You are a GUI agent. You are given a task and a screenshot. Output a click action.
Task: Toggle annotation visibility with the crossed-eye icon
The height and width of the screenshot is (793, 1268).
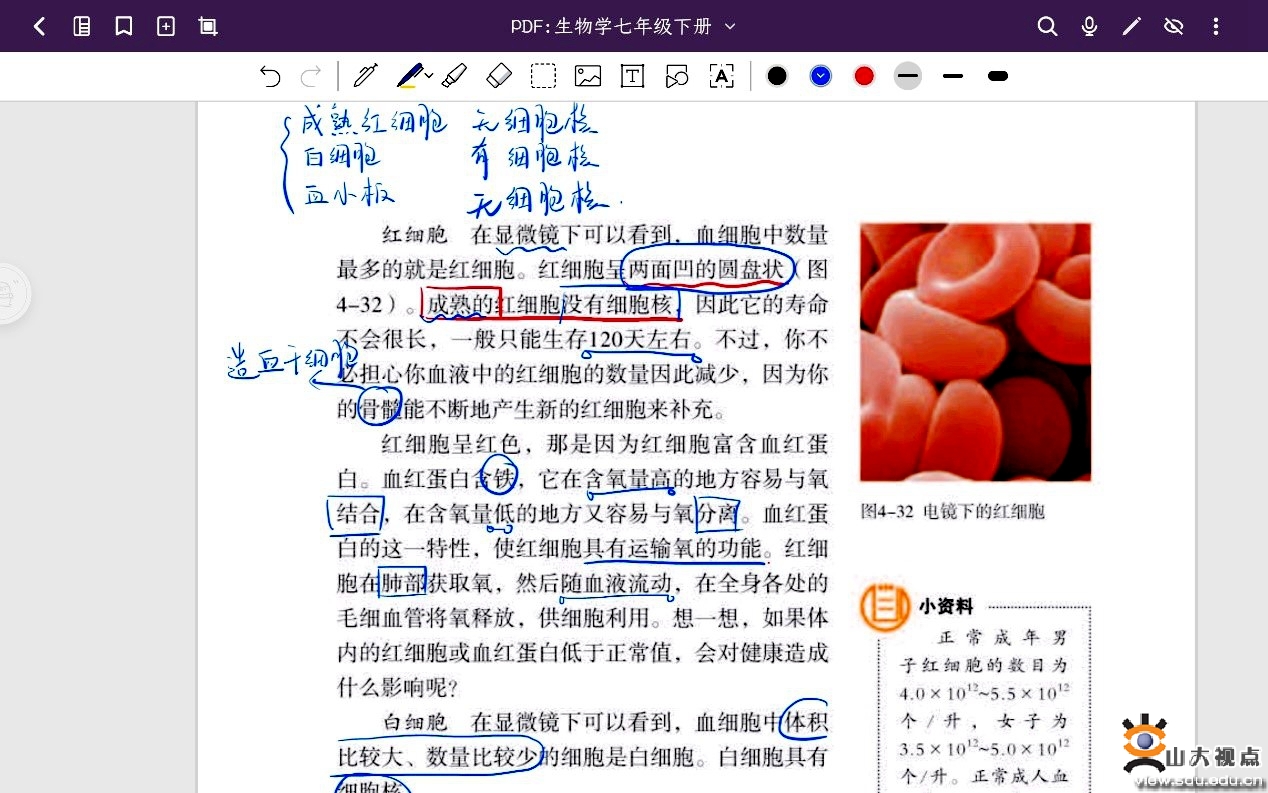pyautogui.click(x=1174, y=26)
